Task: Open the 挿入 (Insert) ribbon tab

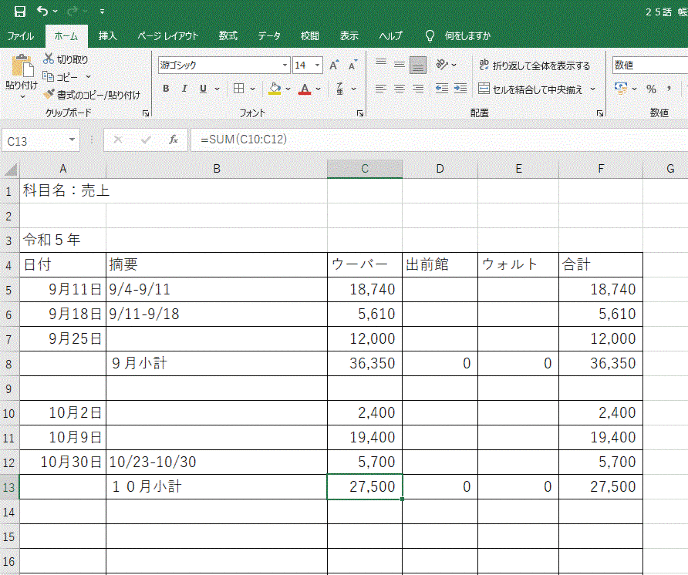Action: 108,36
